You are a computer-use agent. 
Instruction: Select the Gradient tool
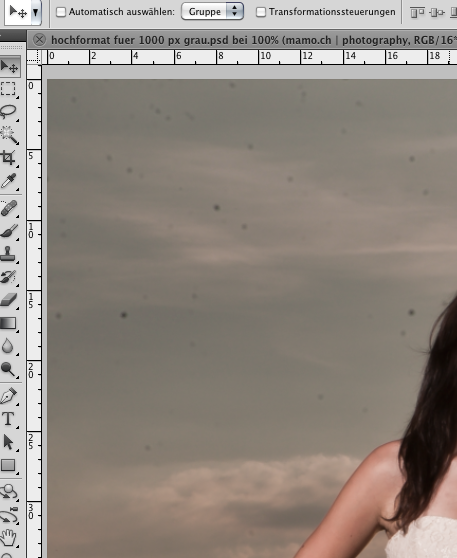[9, 323]
